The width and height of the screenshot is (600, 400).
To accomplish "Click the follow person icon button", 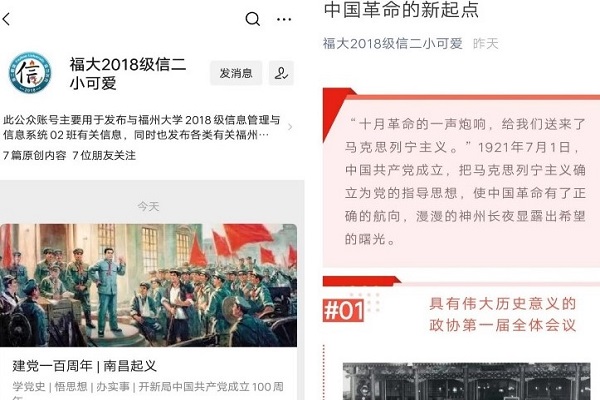I will [x=281, y=73].
